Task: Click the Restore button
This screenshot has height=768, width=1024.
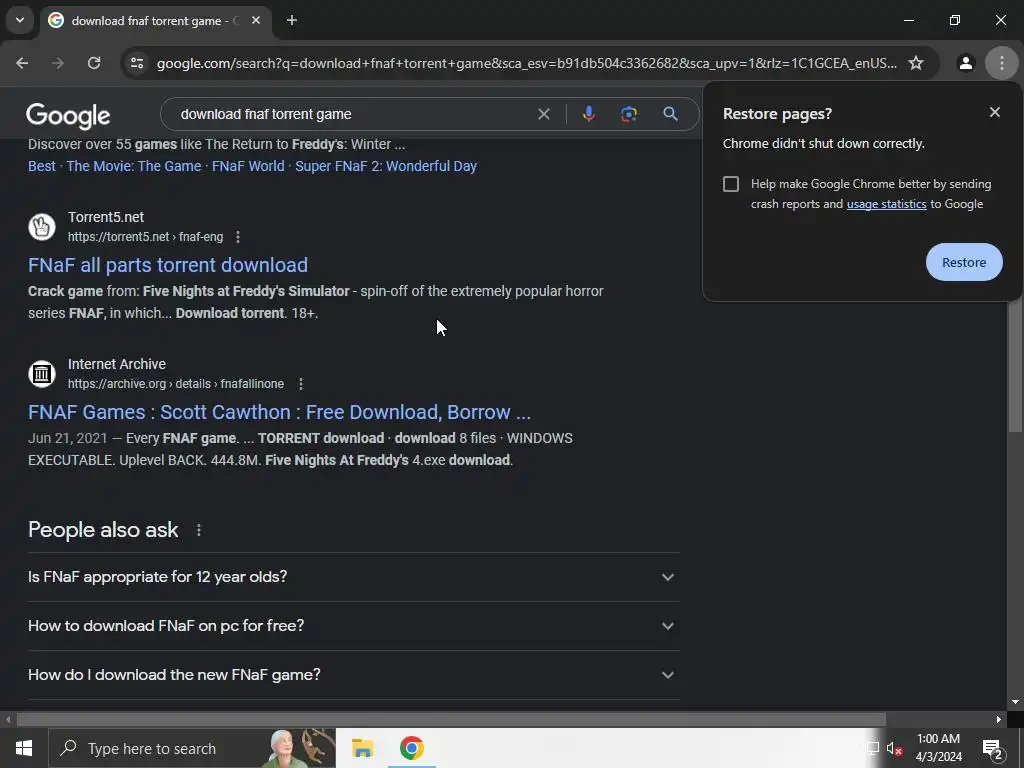Action: (964, 263)
